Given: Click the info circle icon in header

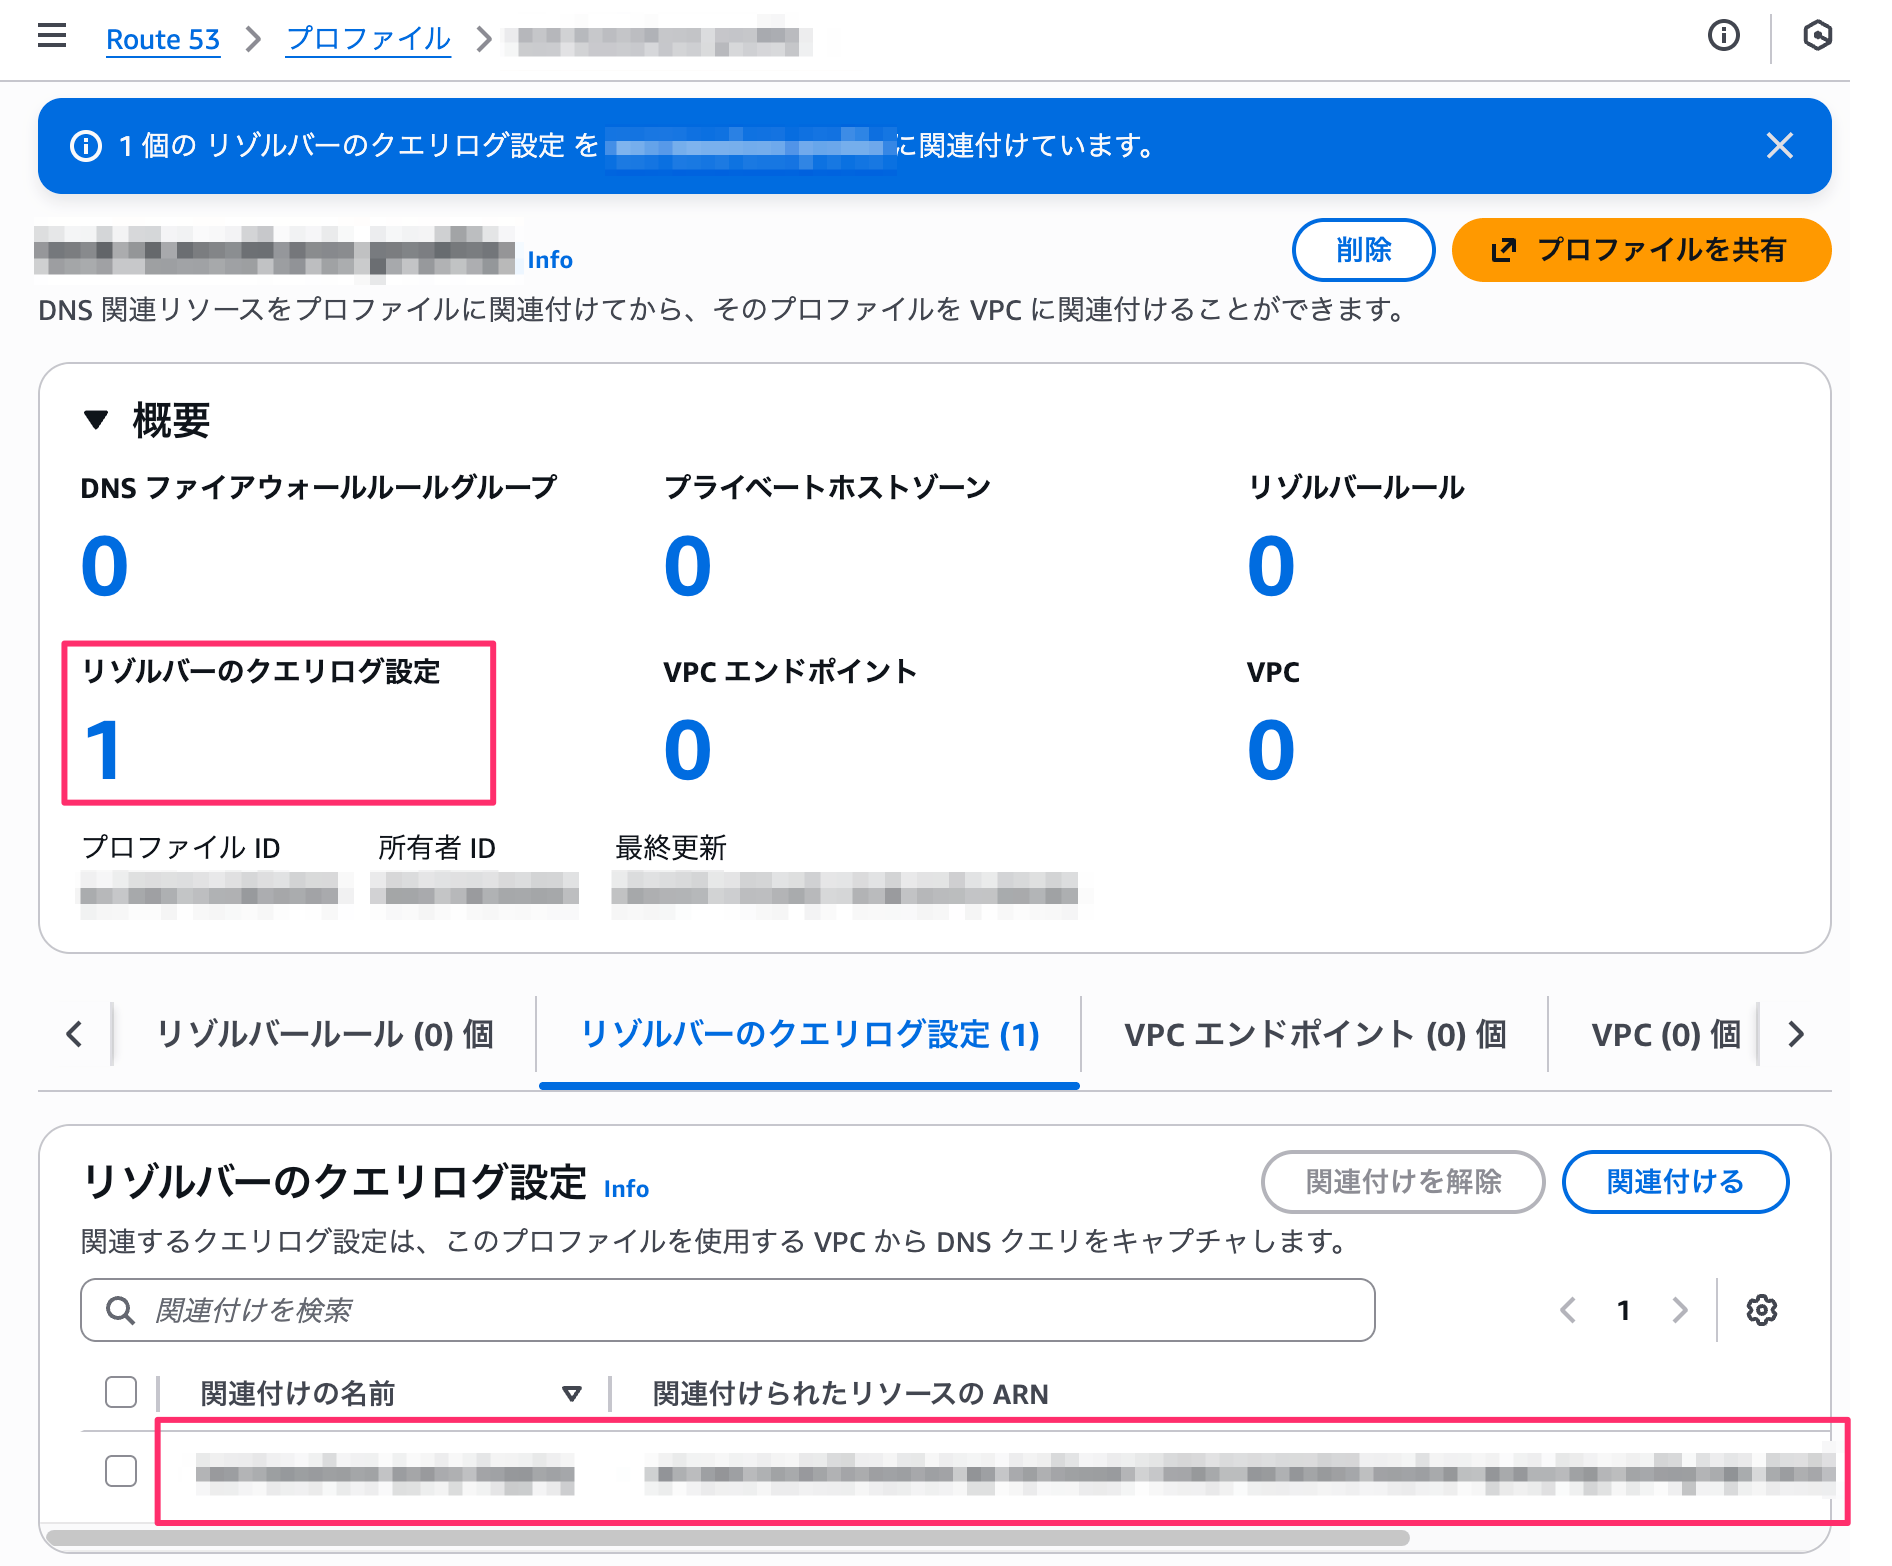Looking at the screenshot, I should pos(1723,37).
